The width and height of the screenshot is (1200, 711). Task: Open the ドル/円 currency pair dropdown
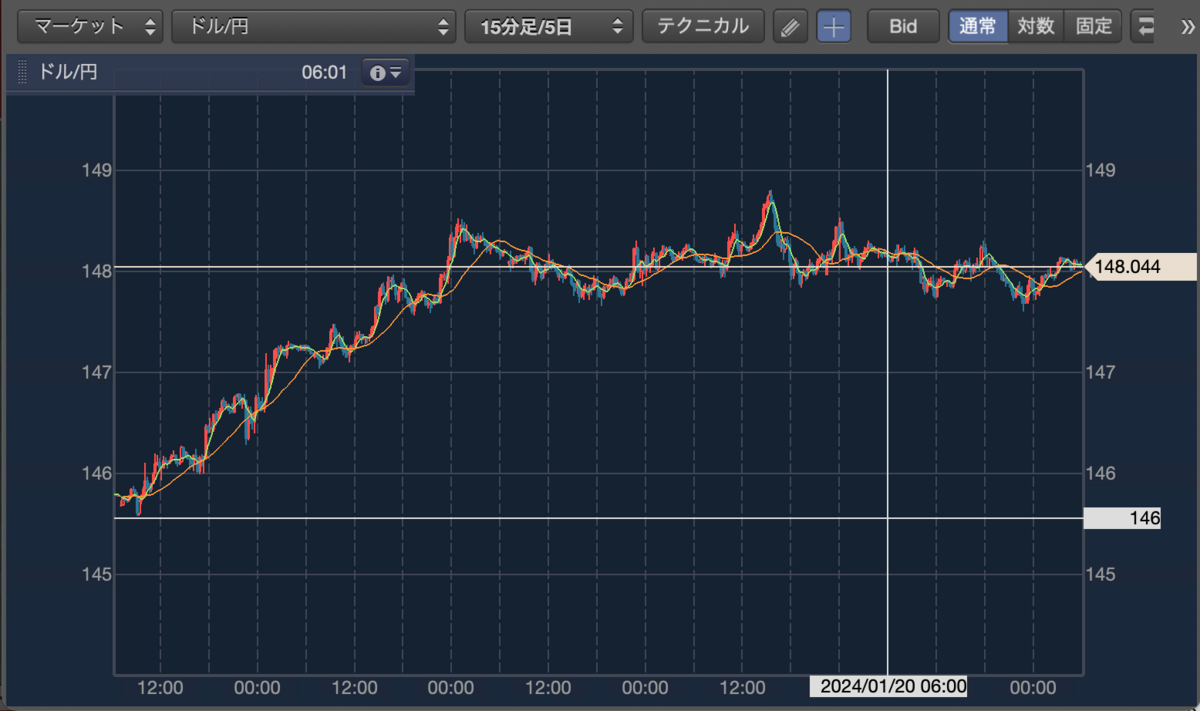(314, 27)
